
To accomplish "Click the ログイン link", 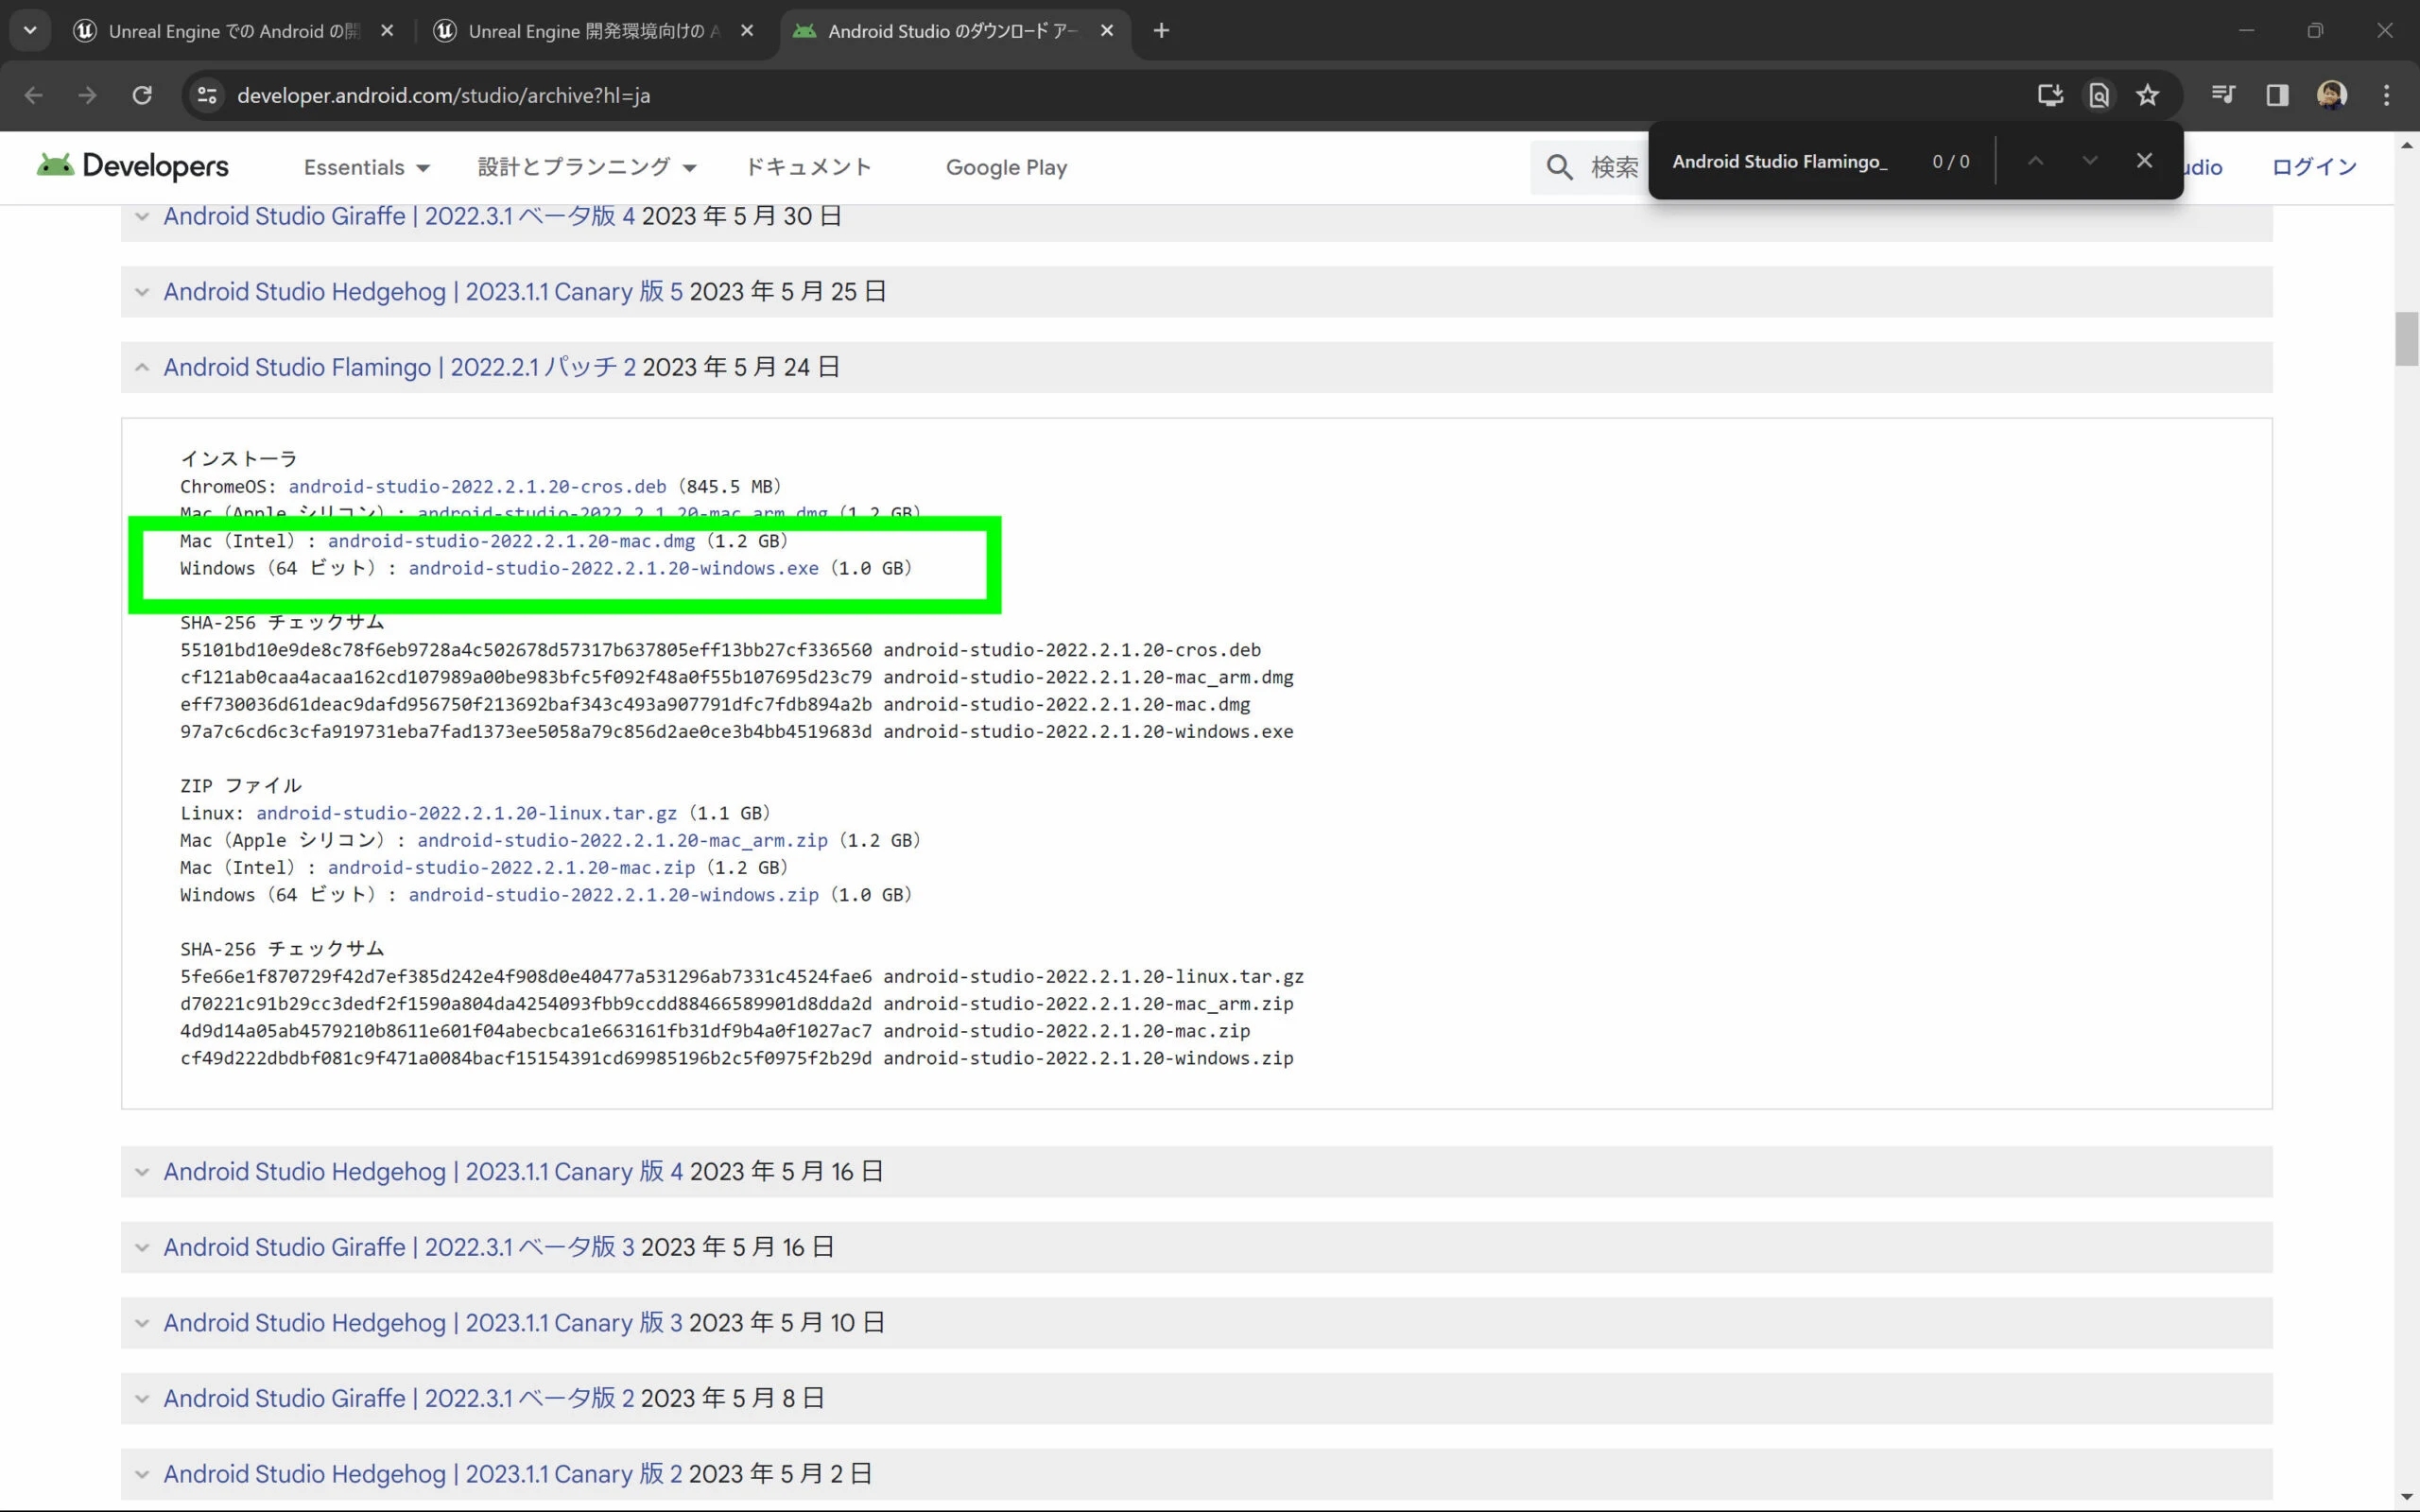I will (x=2313, y=167).
